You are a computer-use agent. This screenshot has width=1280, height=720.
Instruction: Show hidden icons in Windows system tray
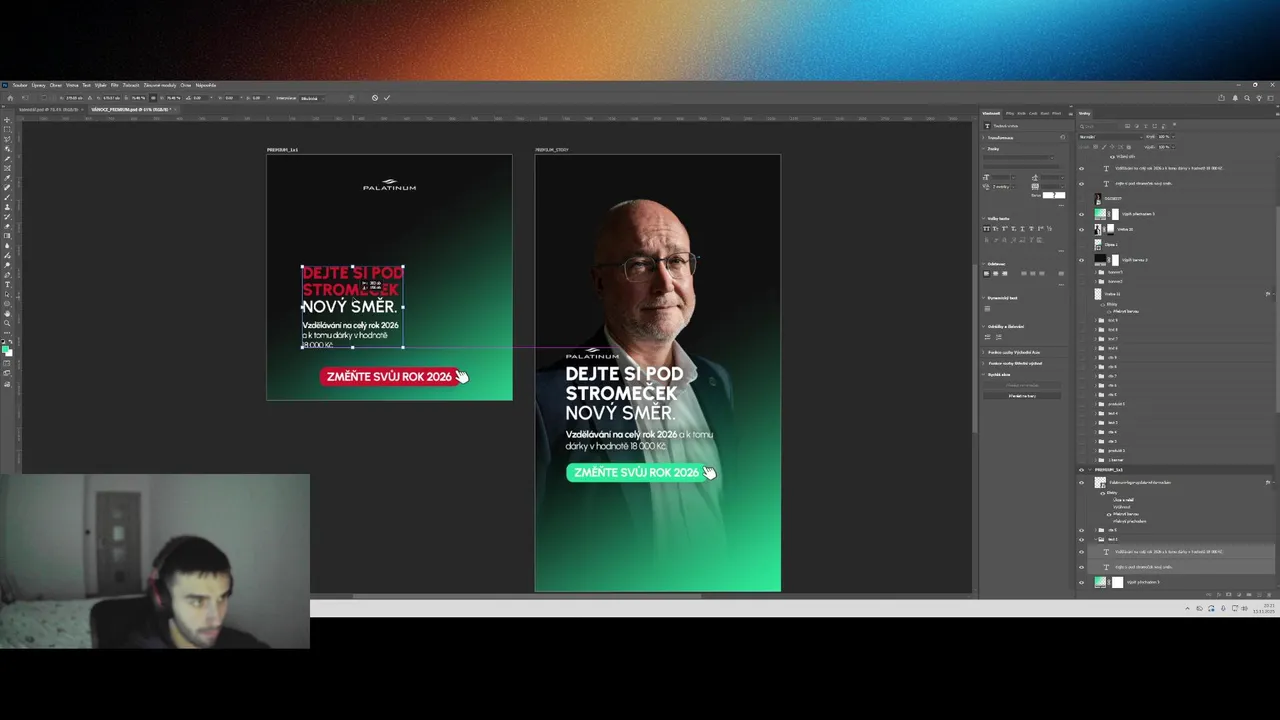tap(1187, 608)
